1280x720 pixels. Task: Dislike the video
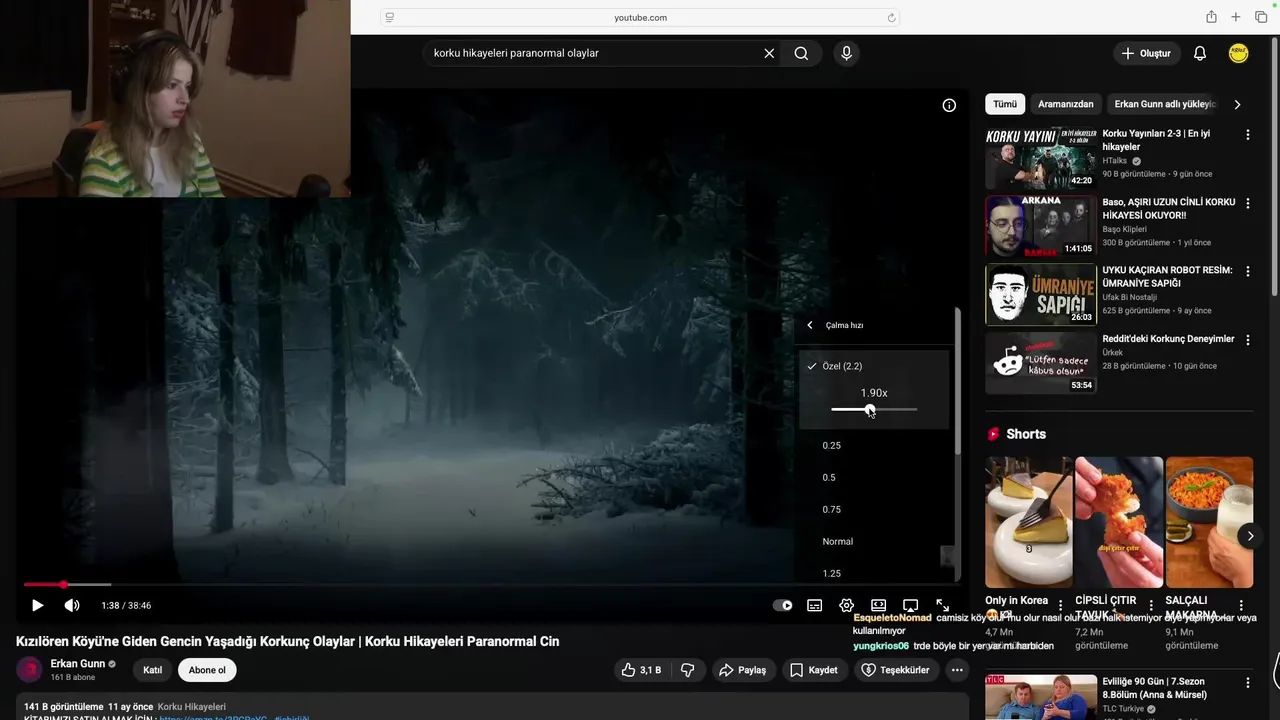pyautogui.click(x=688, y=670)
